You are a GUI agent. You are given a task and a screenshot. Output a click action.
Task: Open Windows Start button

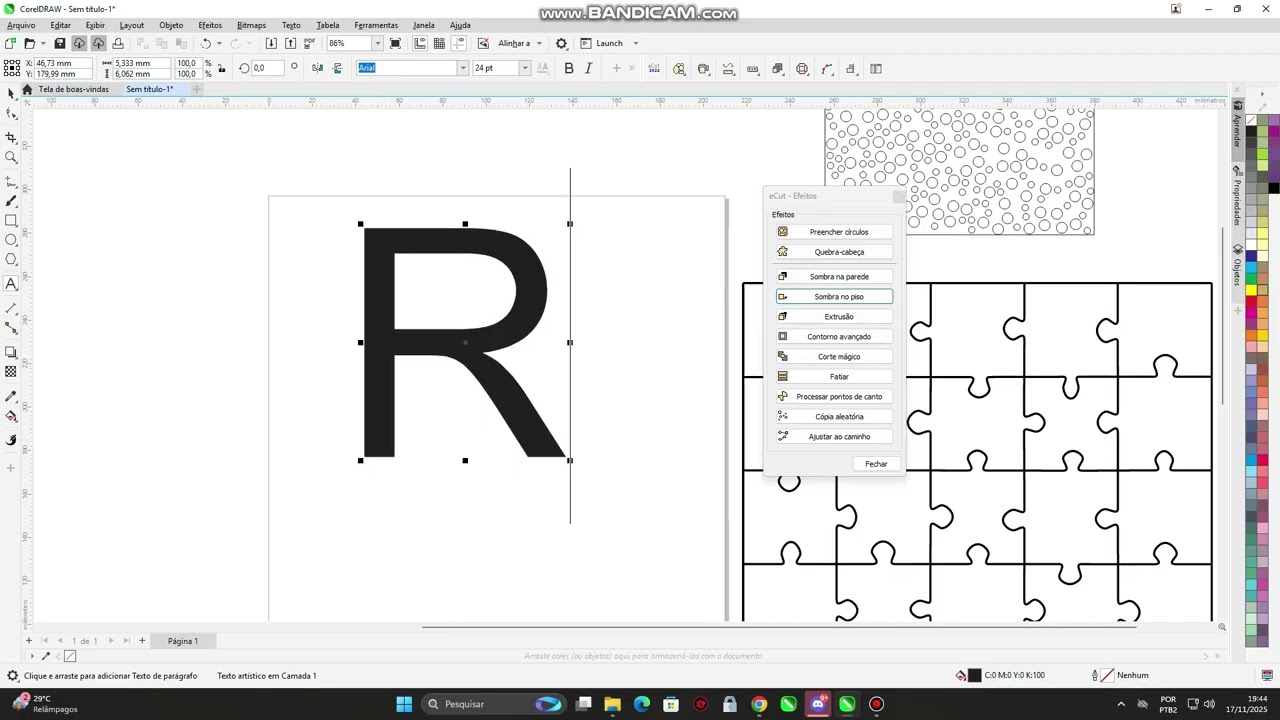404,704
